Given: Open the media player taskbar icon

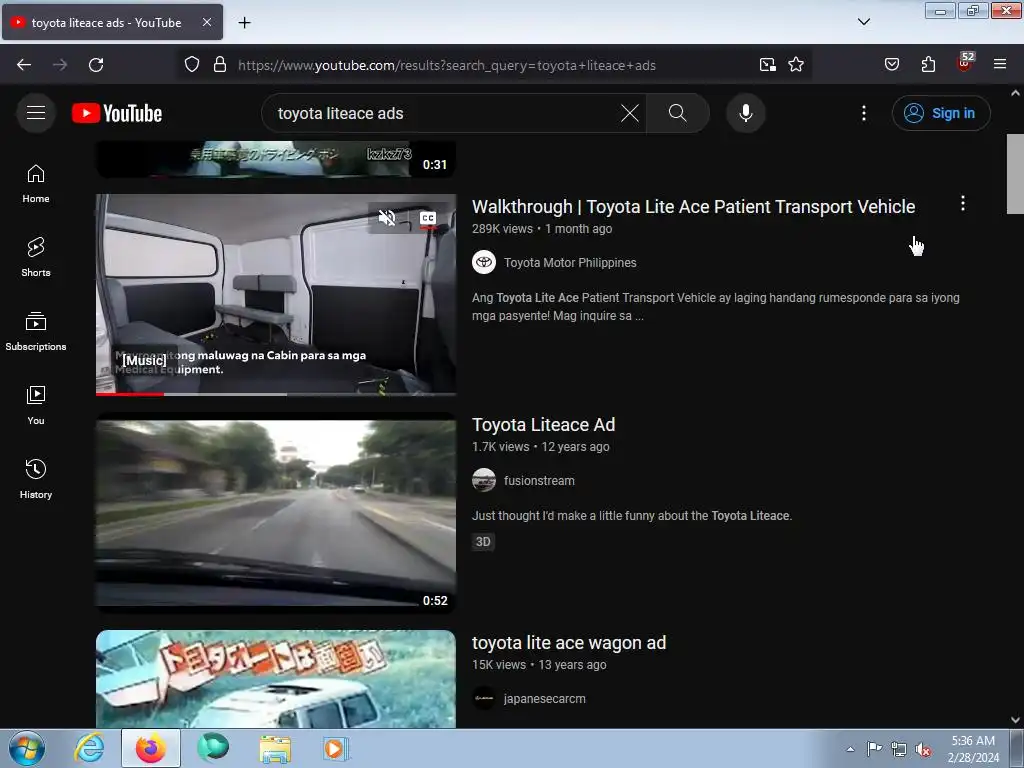Looking at the screenshot, I should coord(336,748).
